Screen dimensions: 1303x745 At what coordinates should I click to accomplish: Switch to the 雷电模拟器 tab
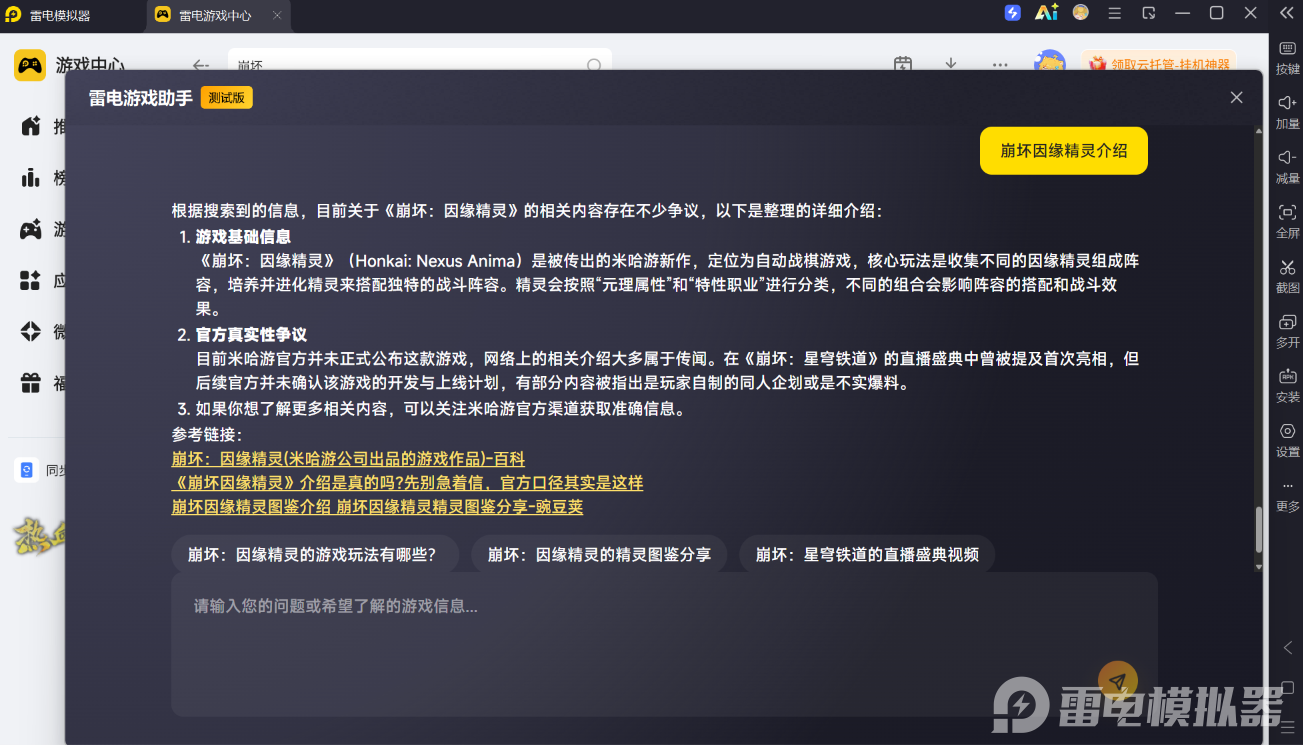coord(60,15)
